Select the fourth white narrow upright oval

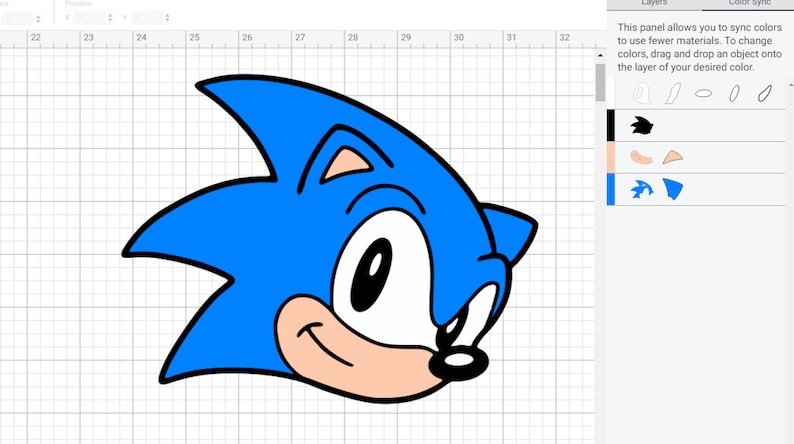[734, 94]
